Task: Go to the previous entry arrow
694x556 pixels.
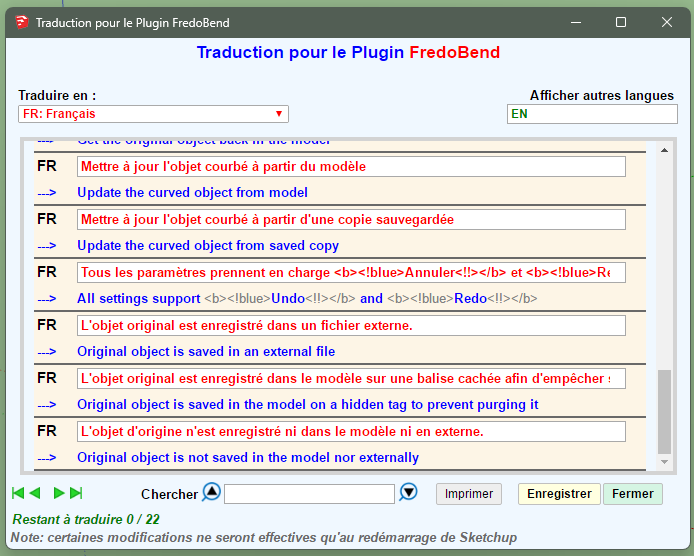Action: click(x=35, y=493)
